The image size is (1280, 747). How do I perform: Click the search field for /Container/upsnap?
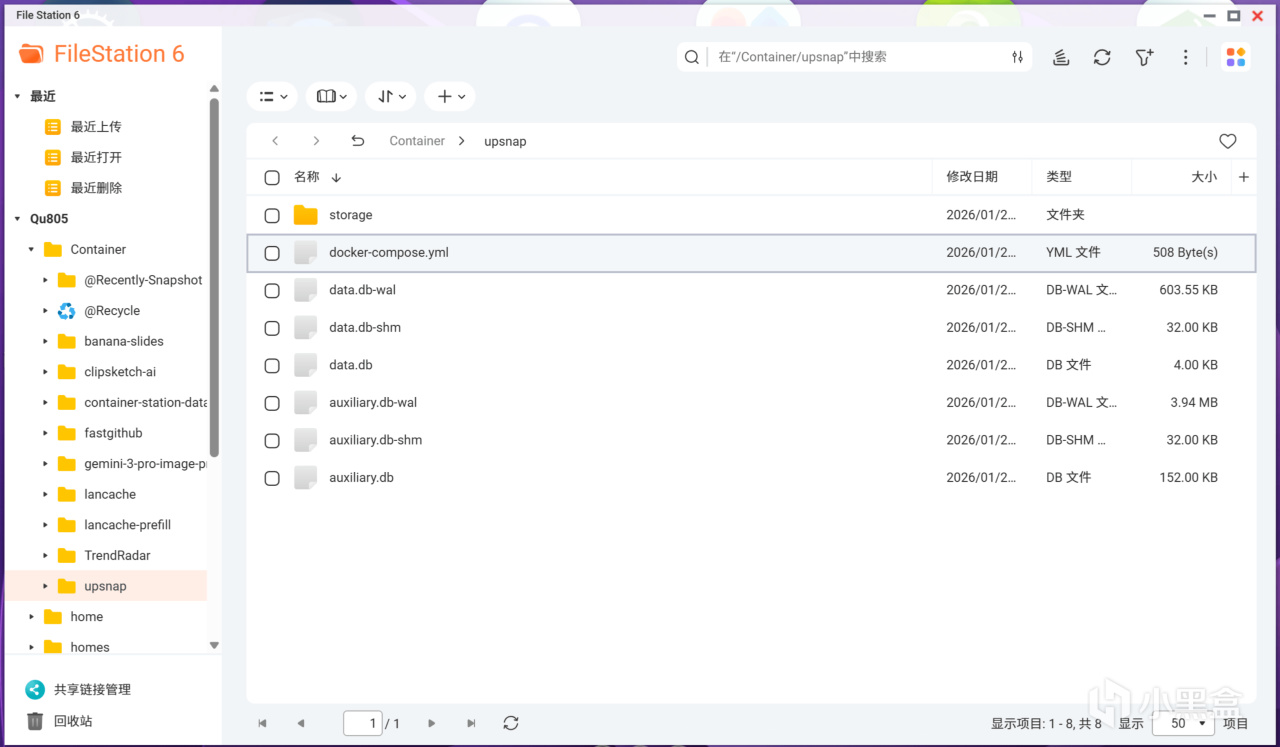tap(856, 57)
